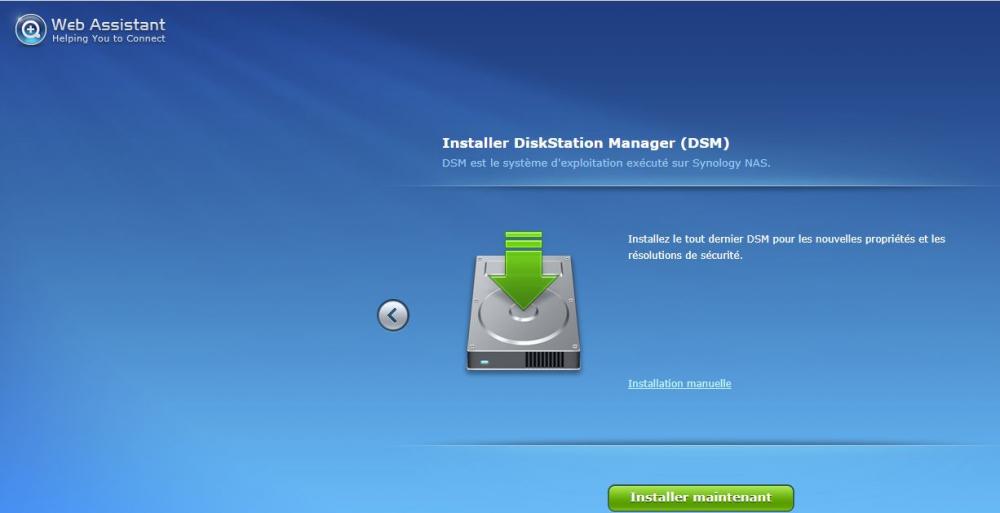Click the Web Assistant magnifier logo icon
The height and width of the screenshot is (513, 1000).
30,30
